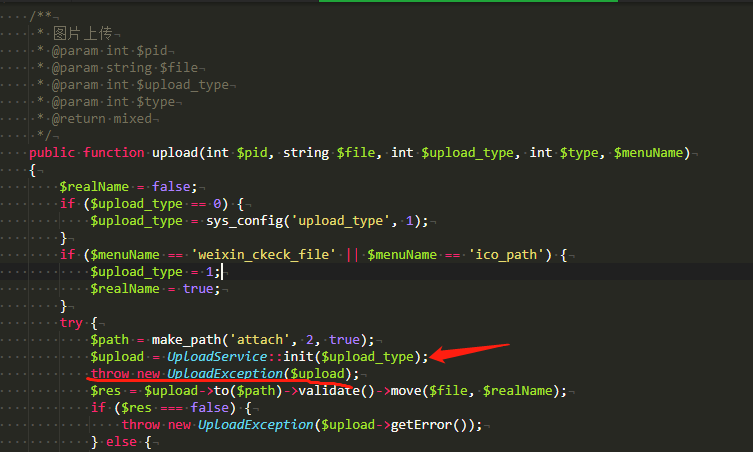
Task: Click the 'getError' method call
Action: (421, 425)
